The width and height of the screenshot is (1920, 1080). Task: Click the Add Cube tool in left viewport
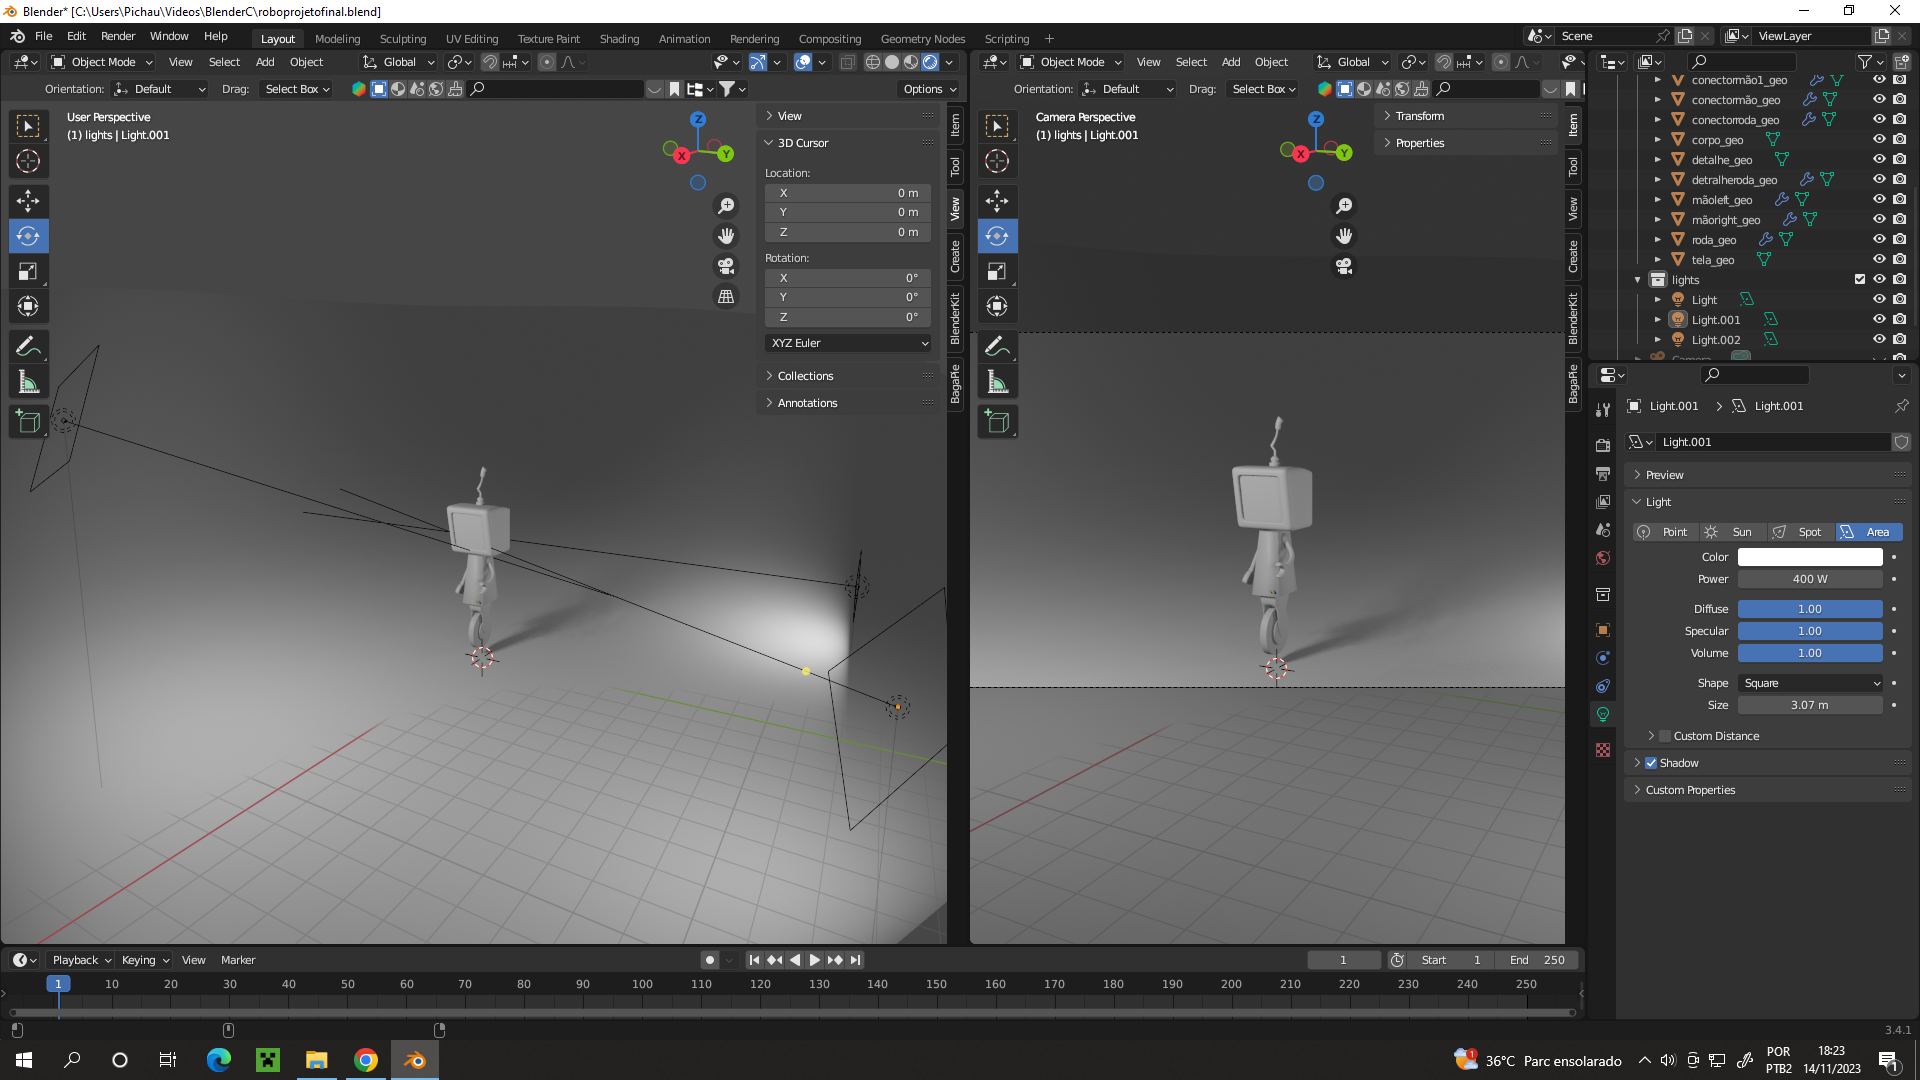click(28, 422)
